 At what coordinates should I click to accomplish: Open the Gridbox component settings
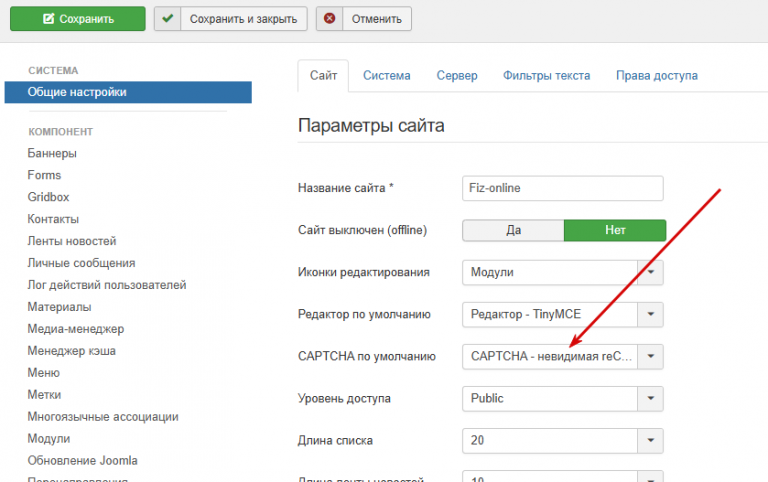coord(48,197)
